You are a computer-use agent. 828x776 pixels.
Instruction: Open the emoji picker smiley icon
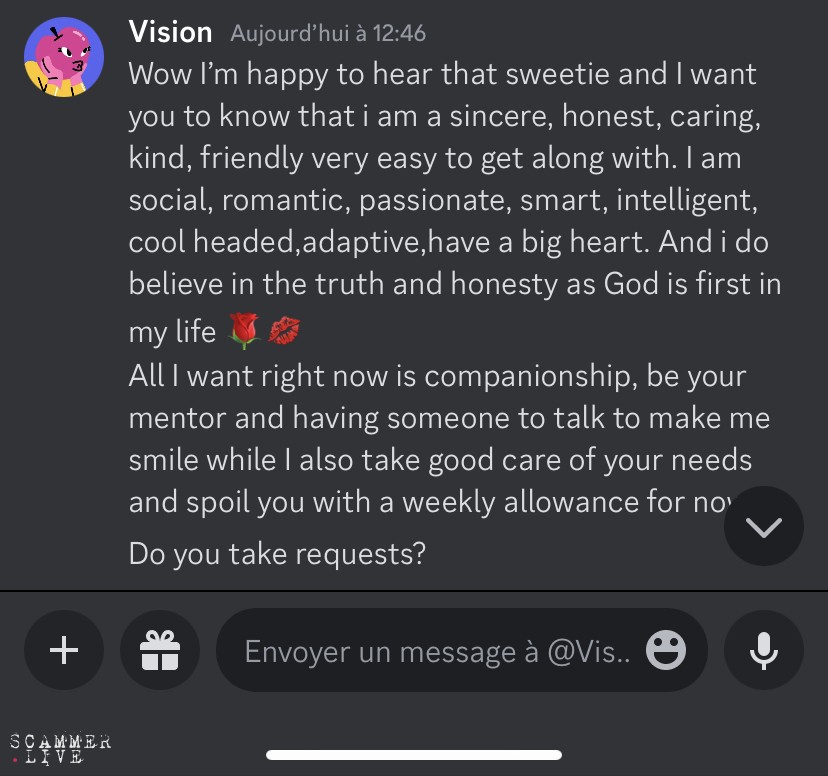coord(666,651)
